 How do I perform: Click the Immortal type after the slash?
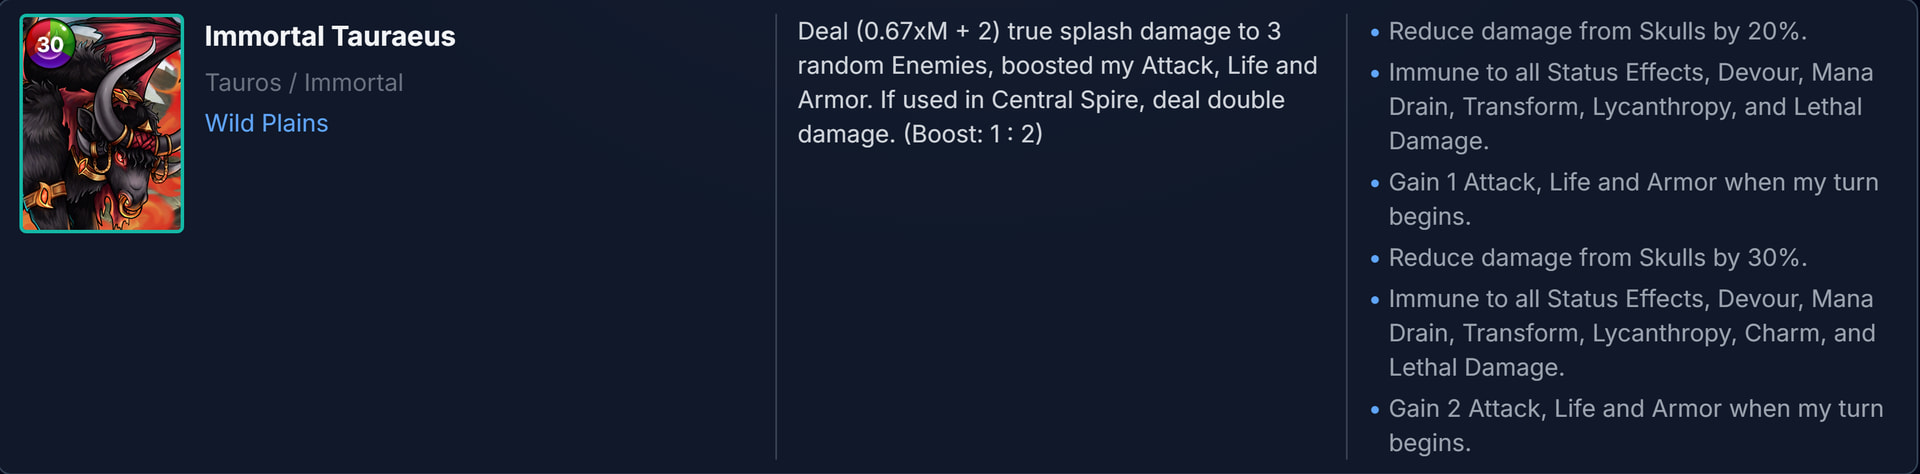(353, 83)
